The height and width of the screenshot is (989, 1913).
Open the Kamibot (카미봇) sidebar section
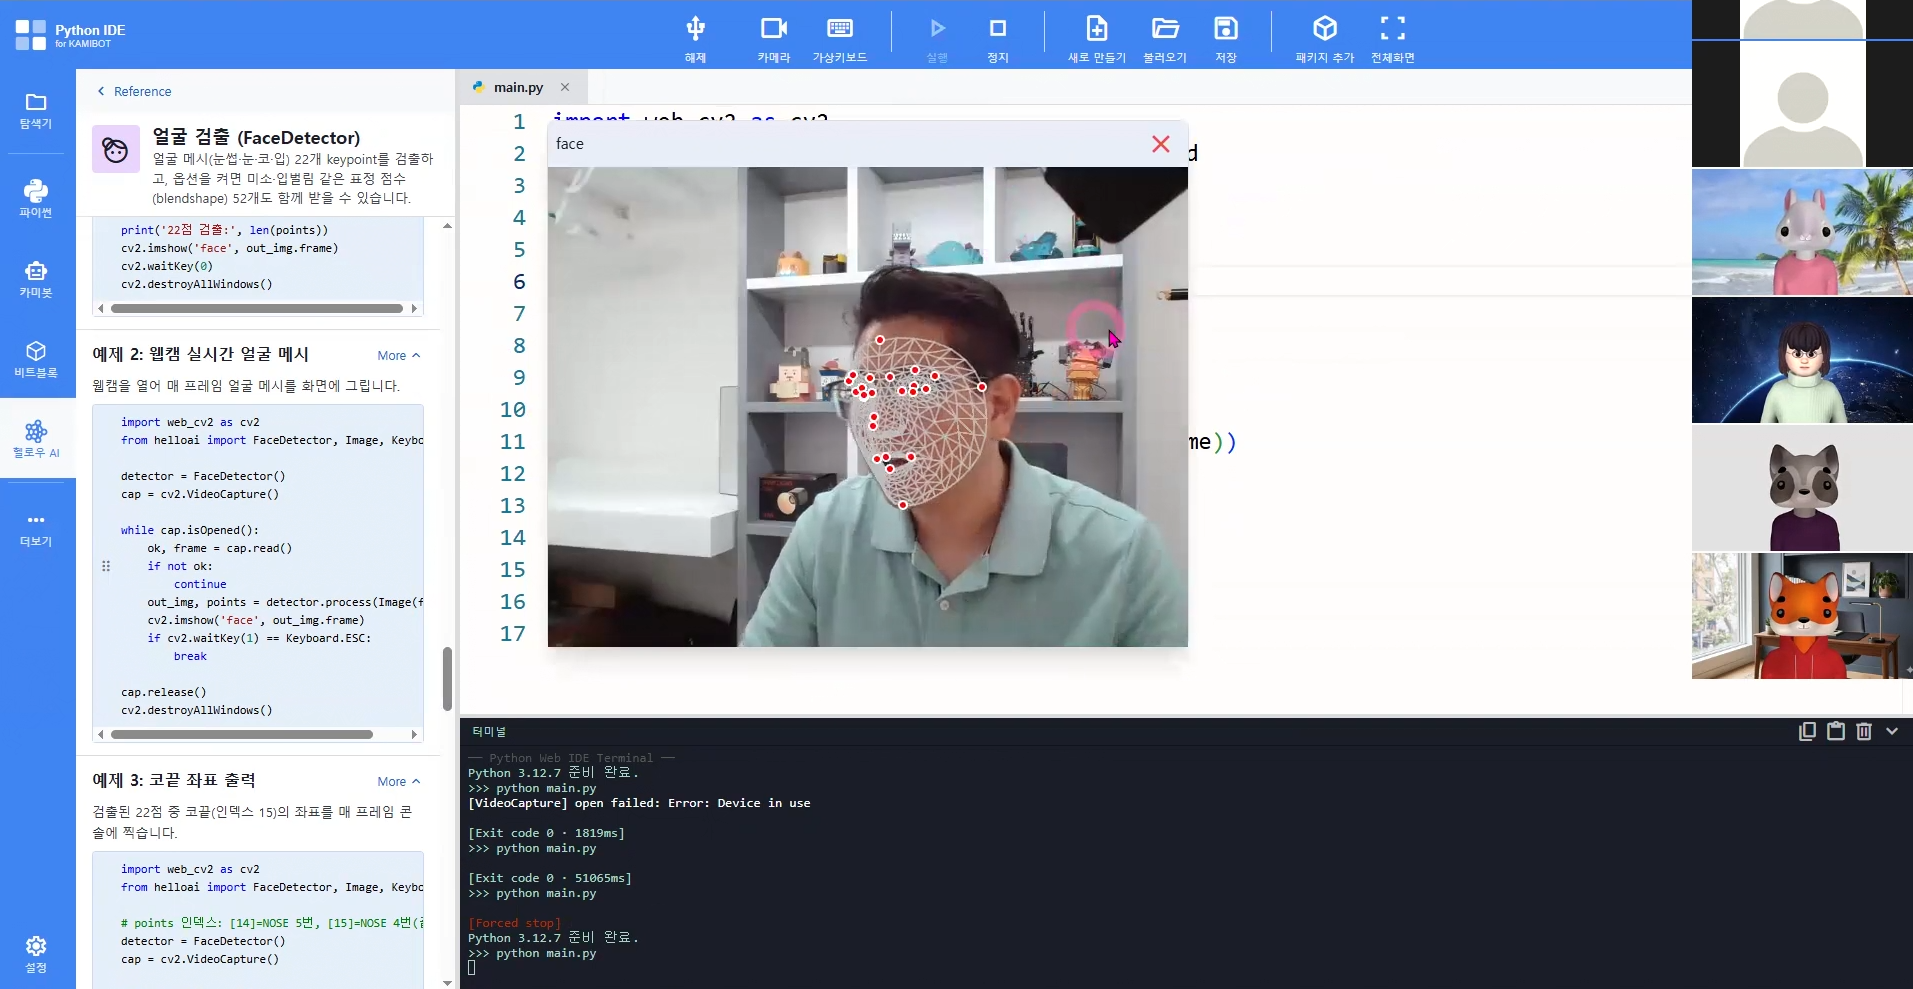pos(36,279)
